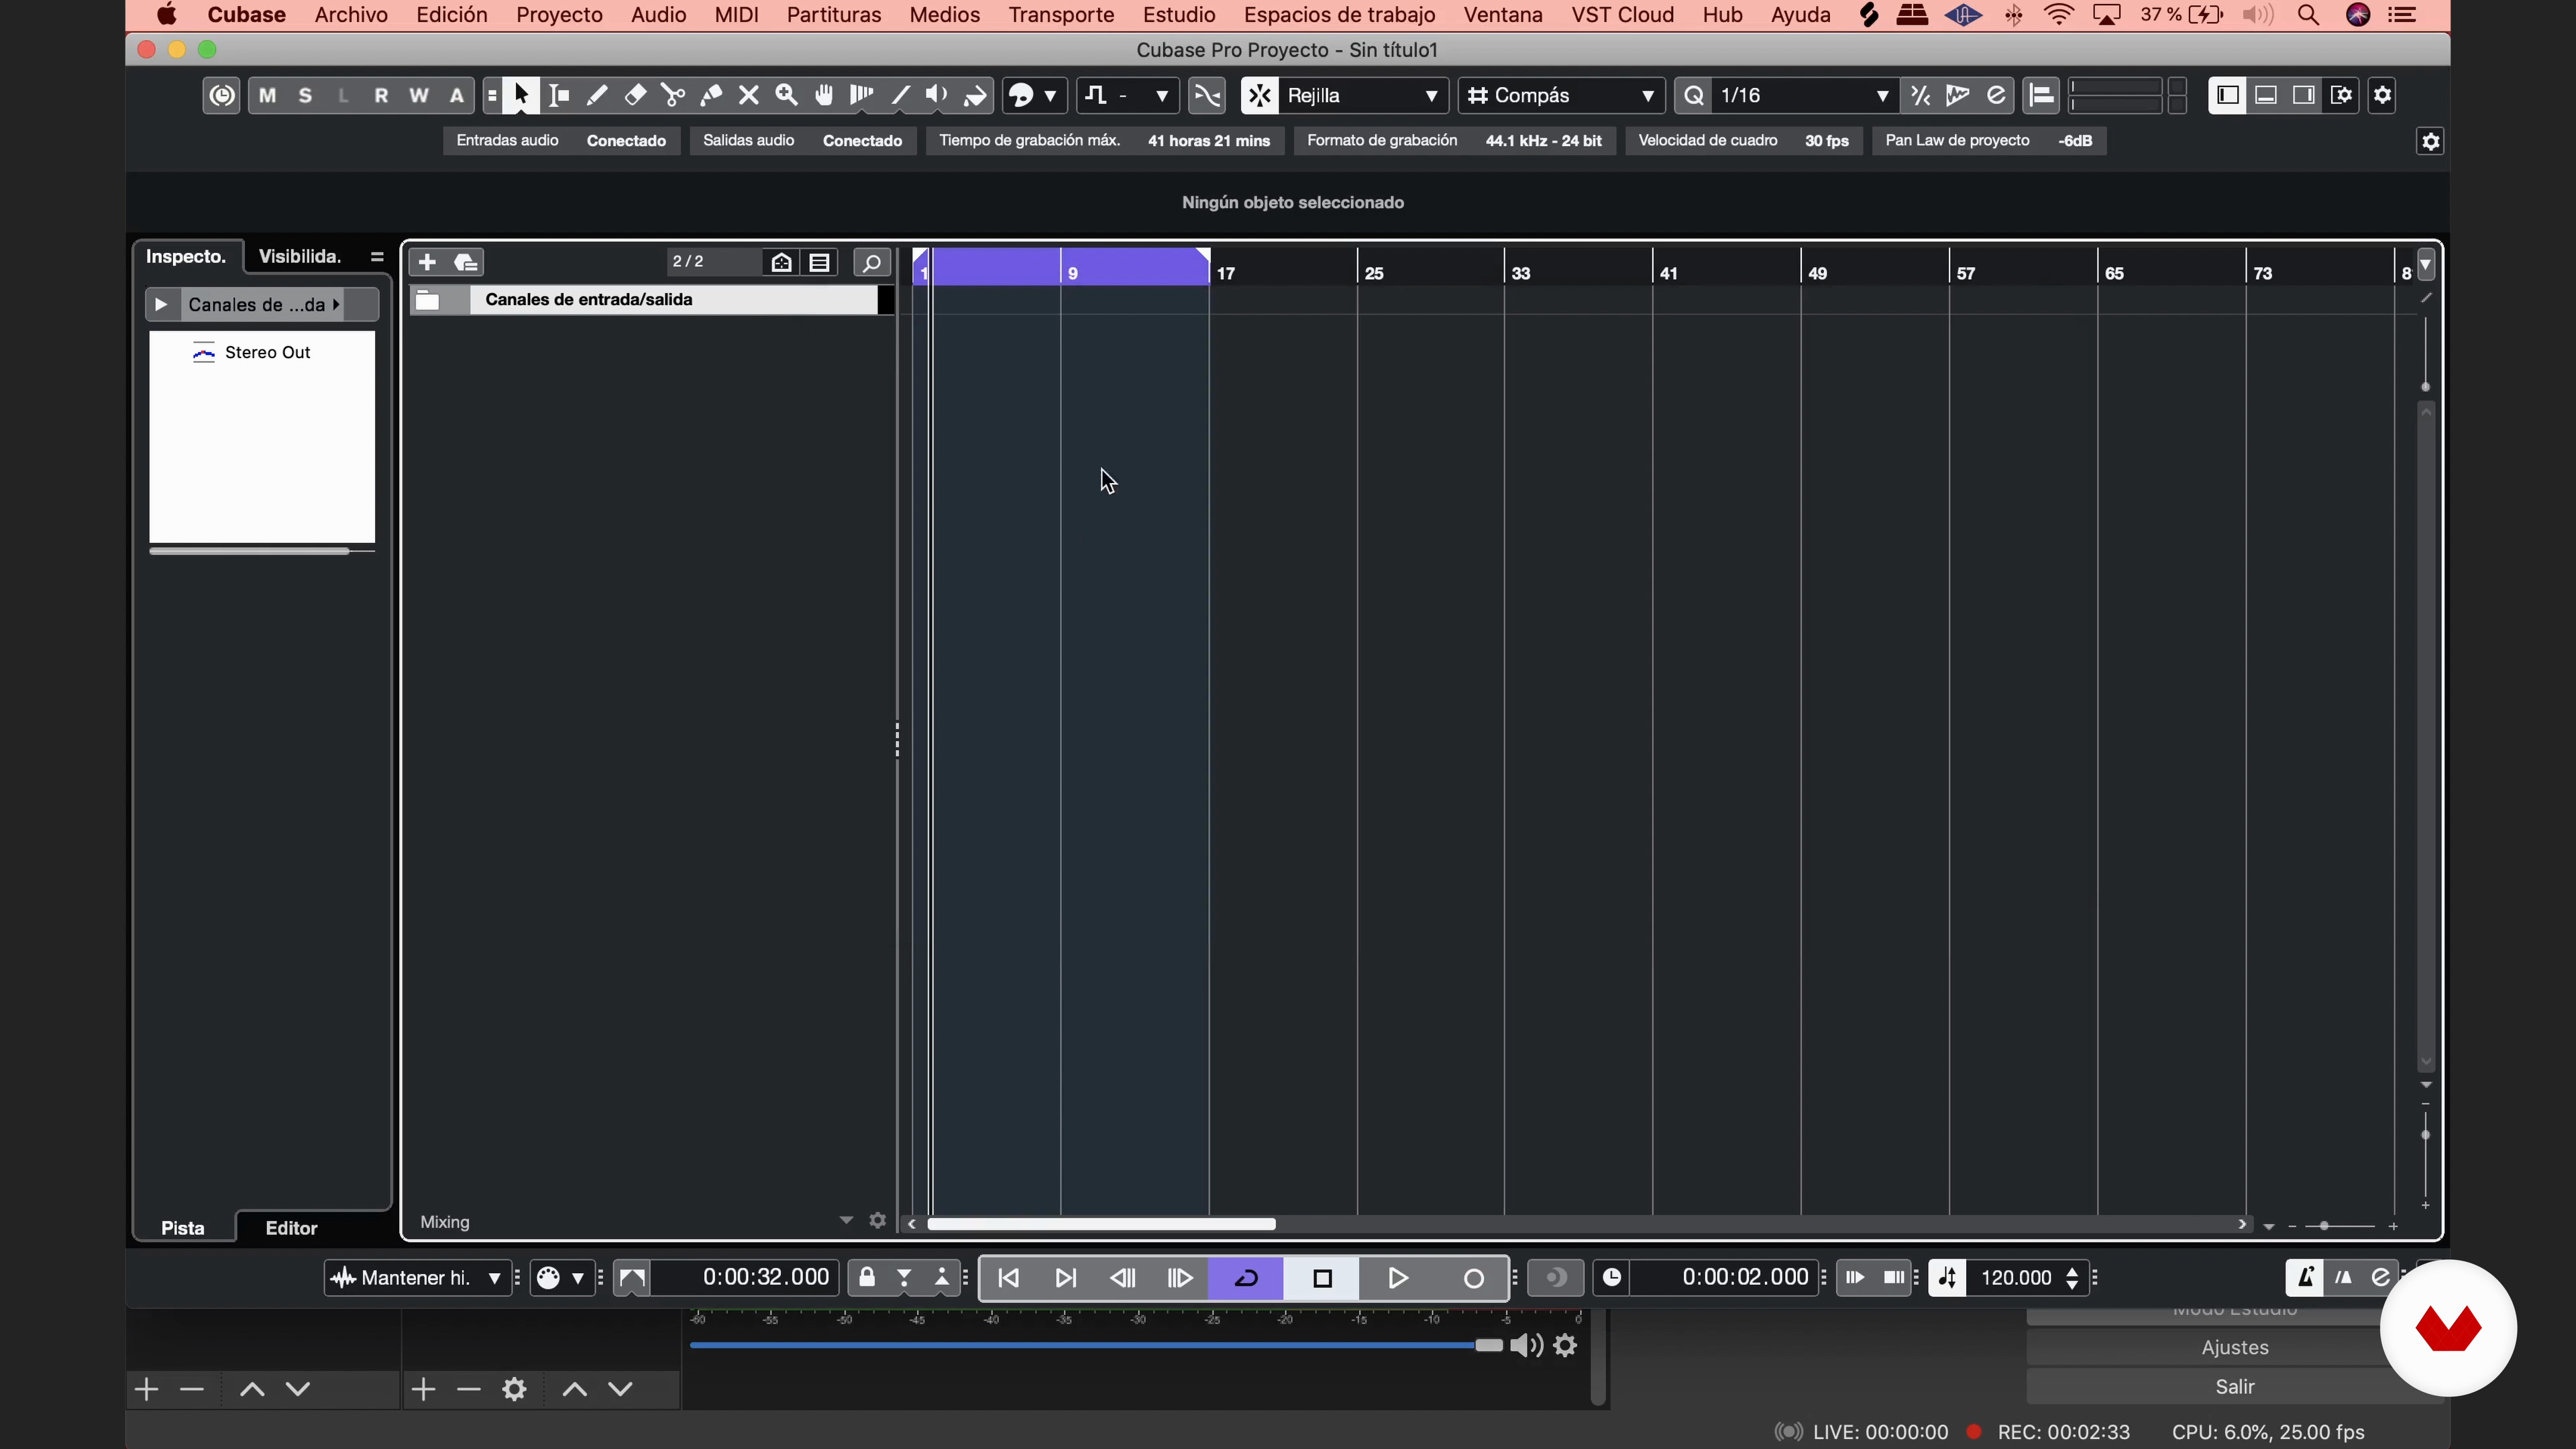Image resolution: width=2576 pixels, height=1449 pixels.
Task: Click the 120.000 tempo field
Action: tap(2016, 1278)
